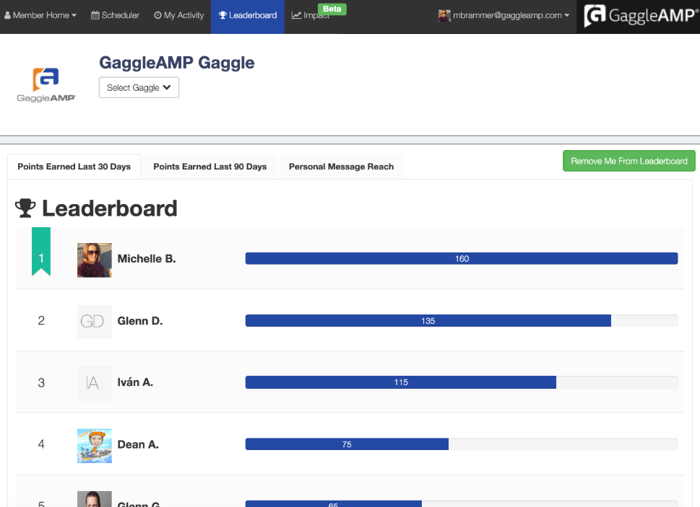Viewport: 700px width, 507px height.
Task: Open the Scheduler page
Action: coord(115,15)
